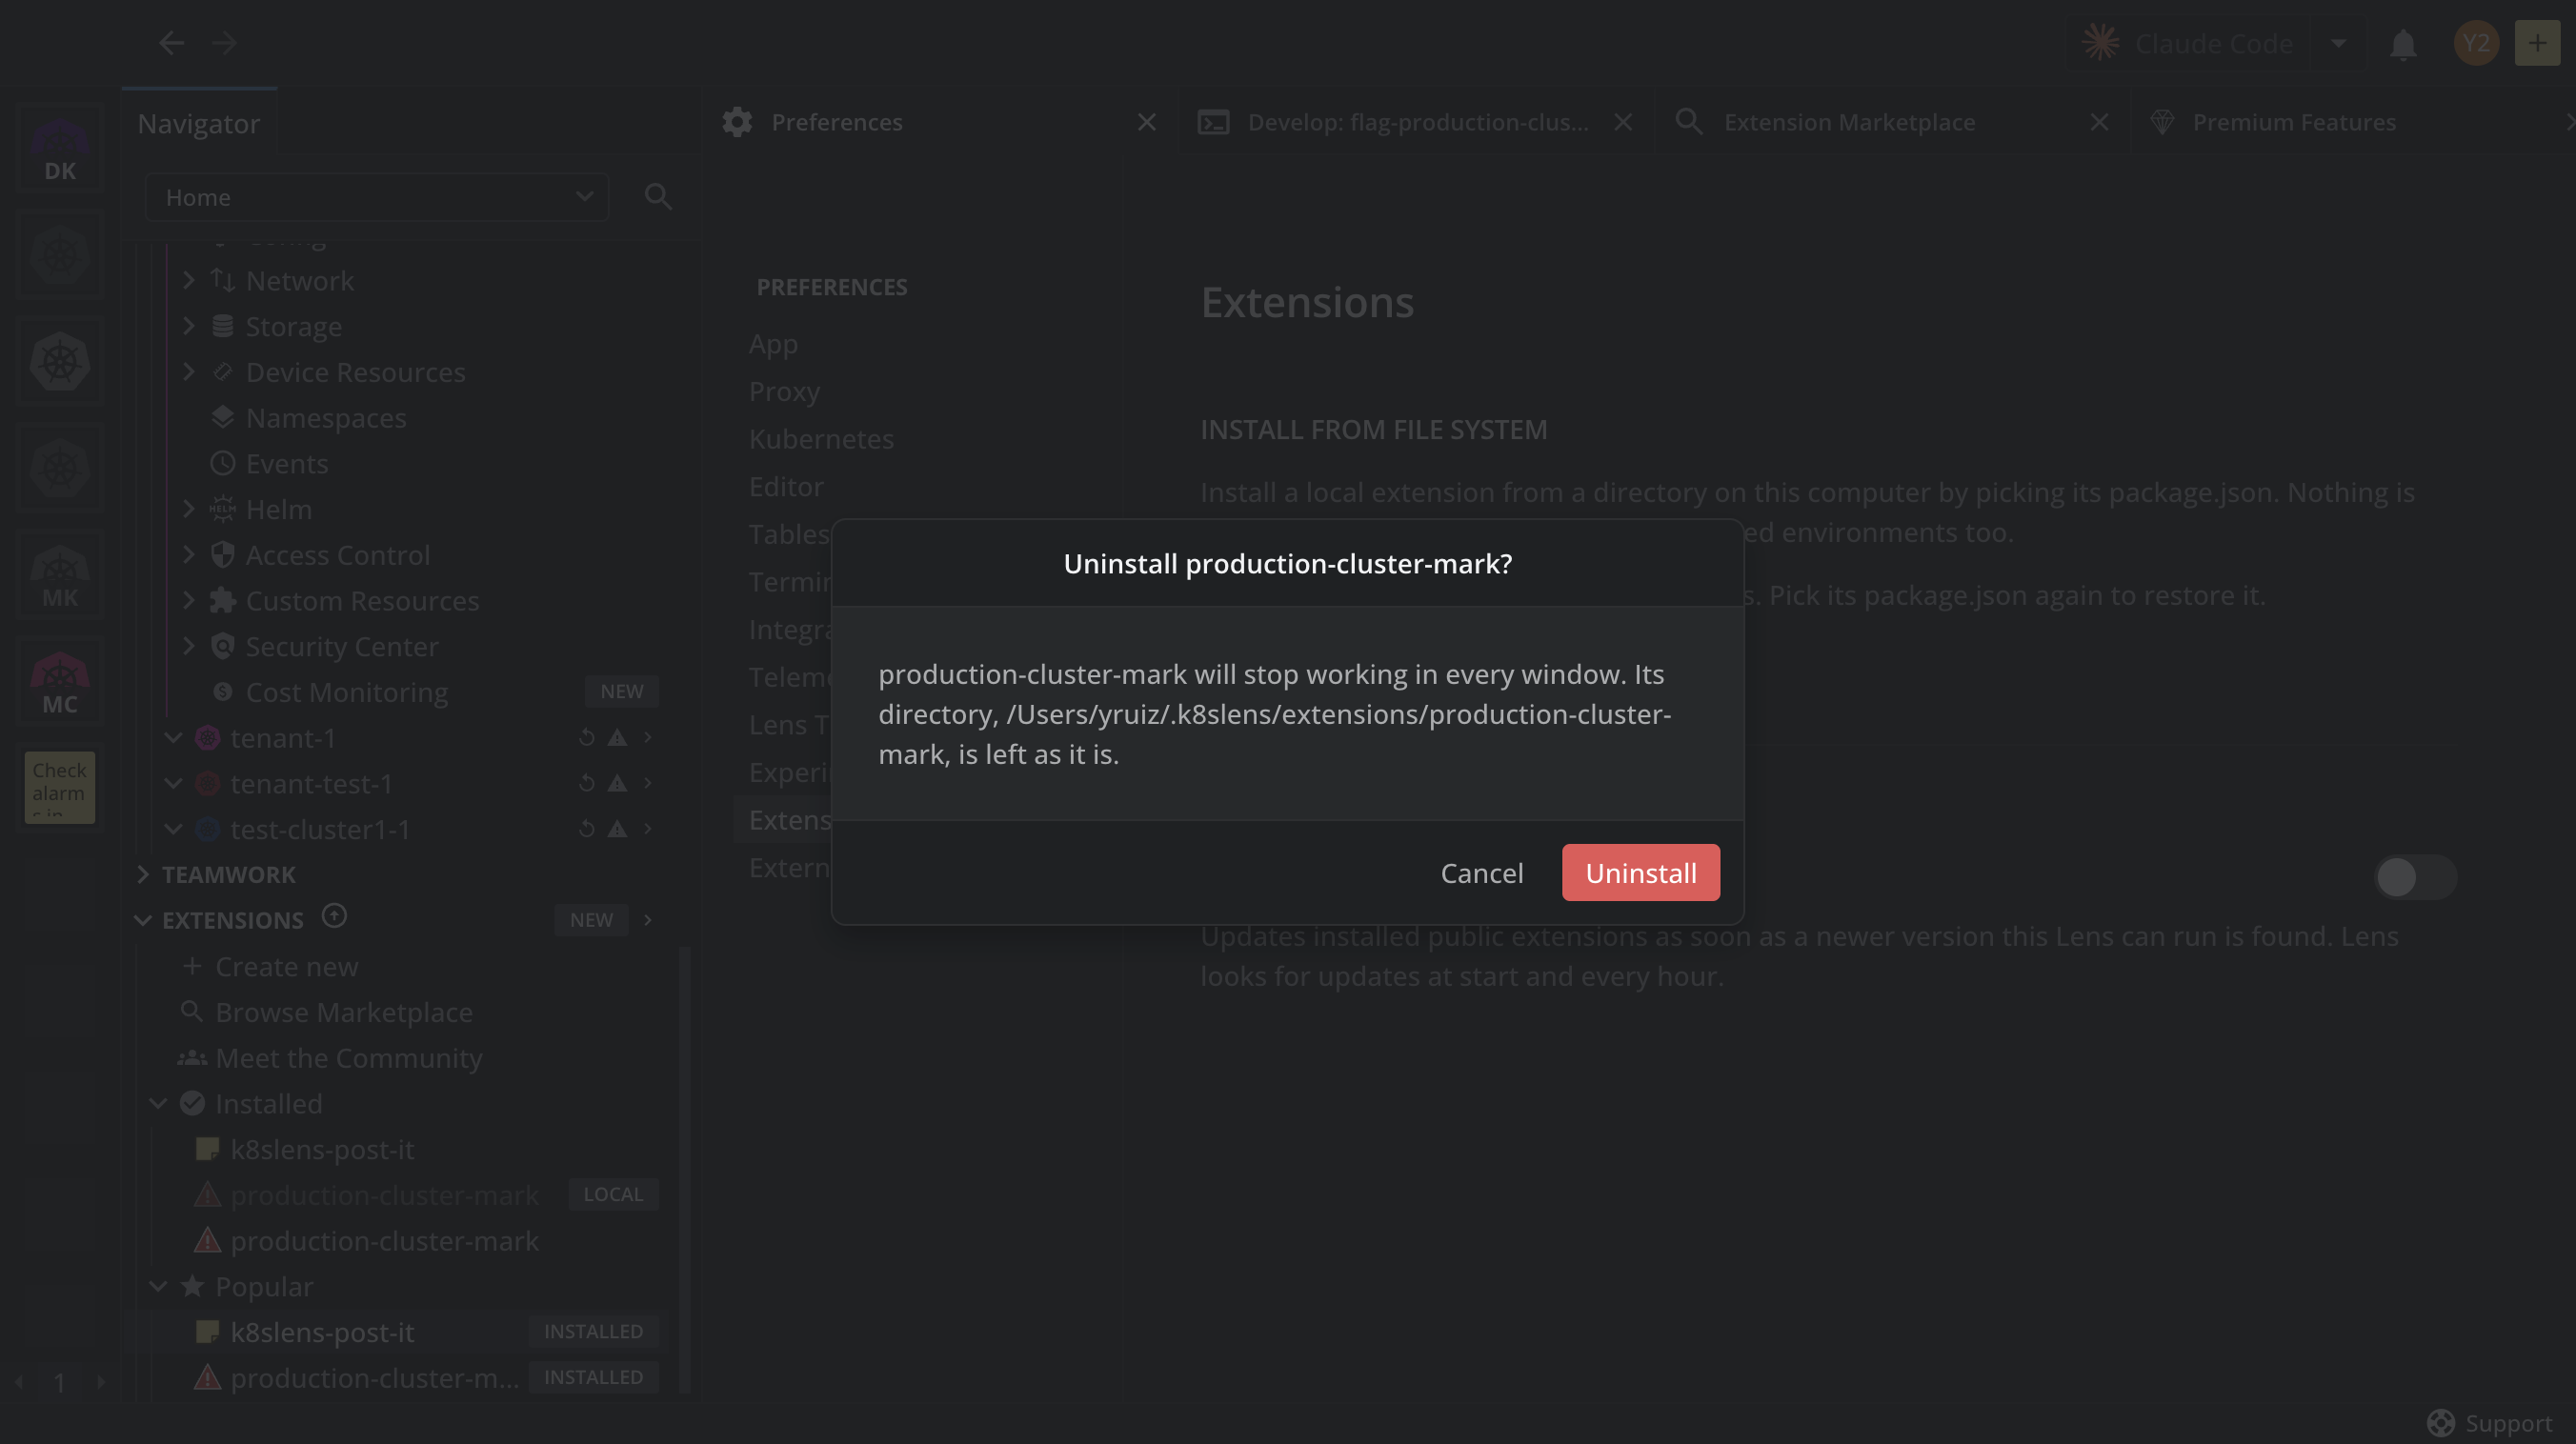Toggle the automatic extension updates switch
Screen dimensions: 2576x1444
click(x=2415, y=877)
